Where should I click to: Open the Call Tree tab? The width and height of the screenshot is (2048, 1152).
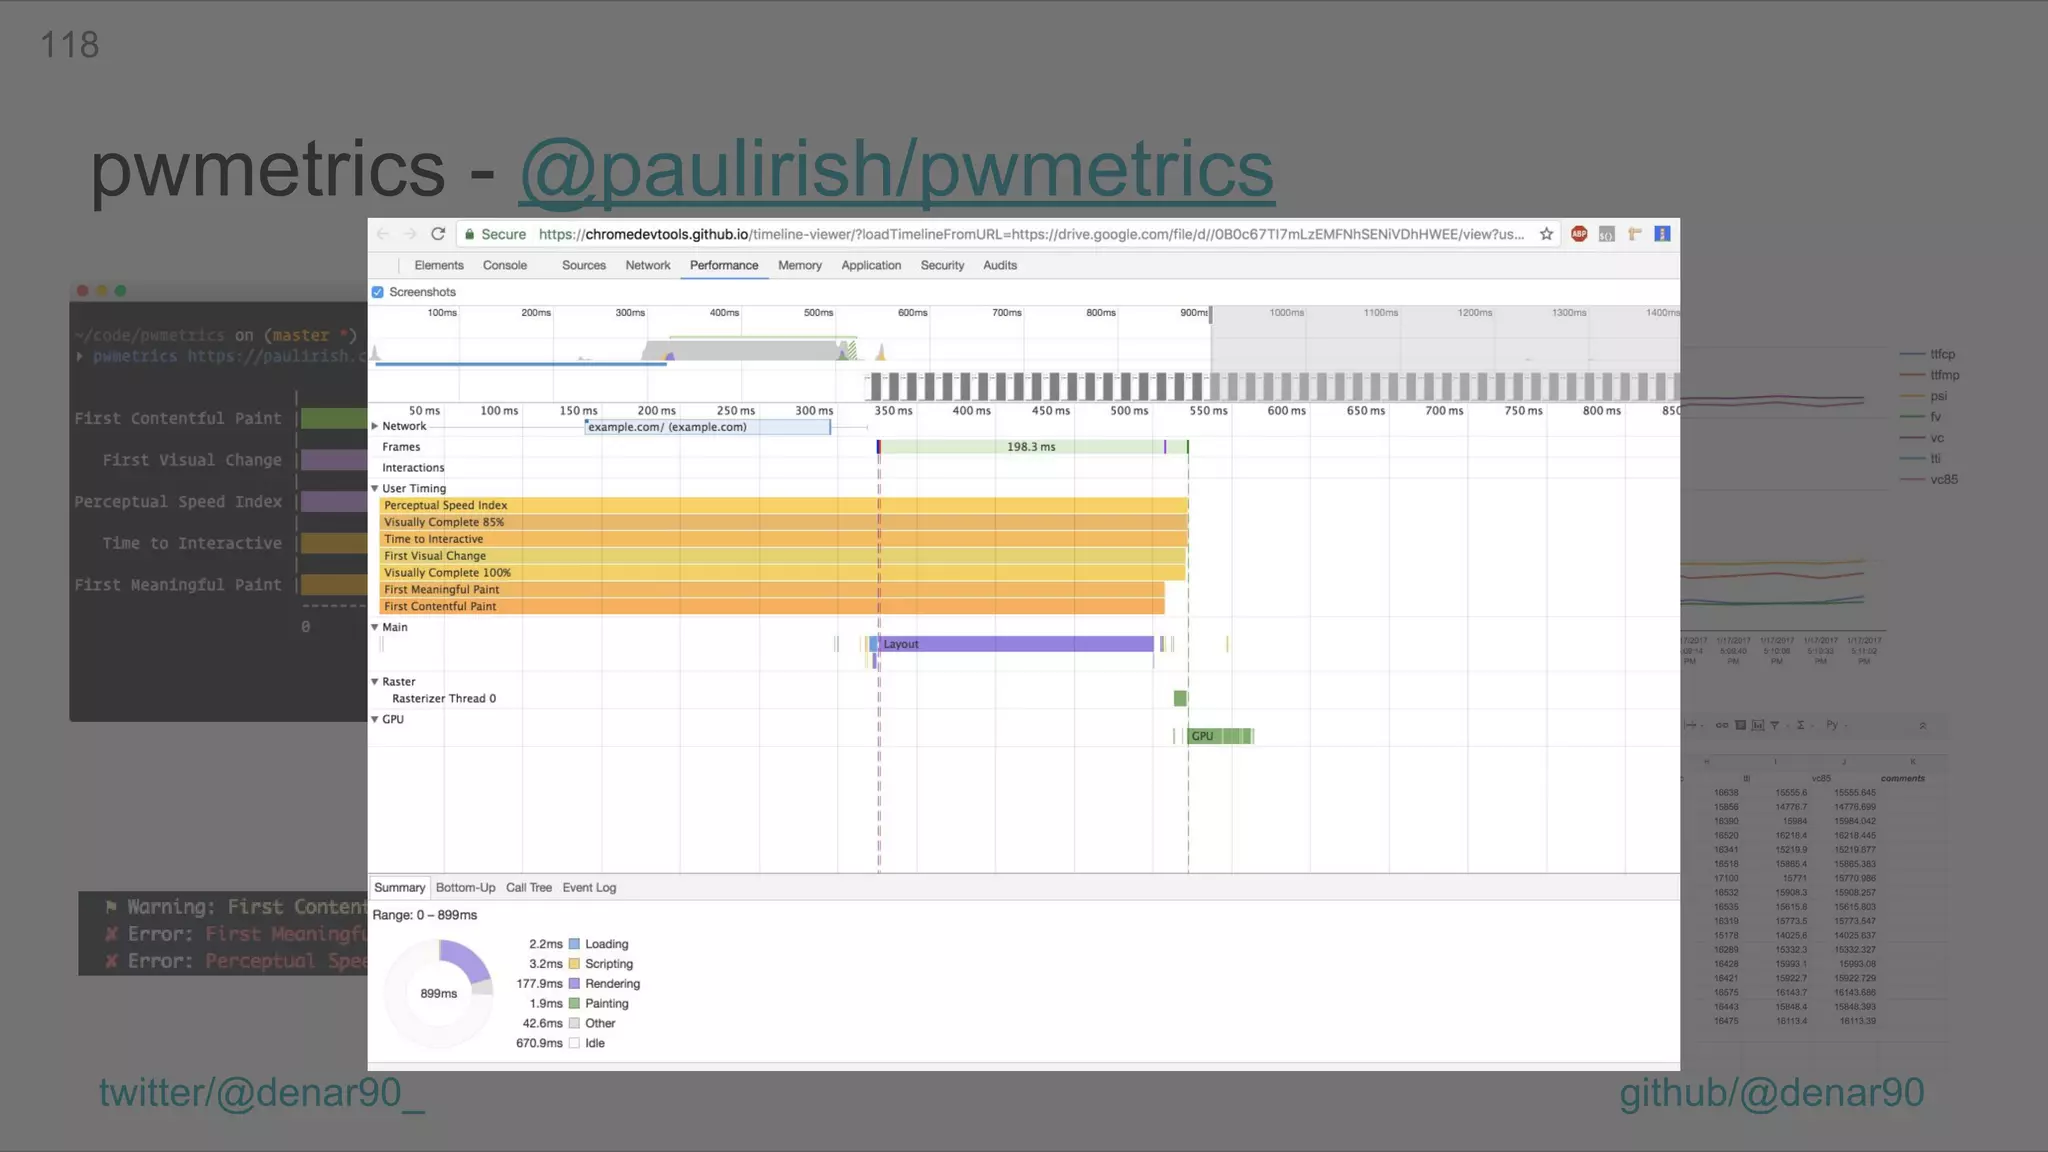tap(529, 888)
